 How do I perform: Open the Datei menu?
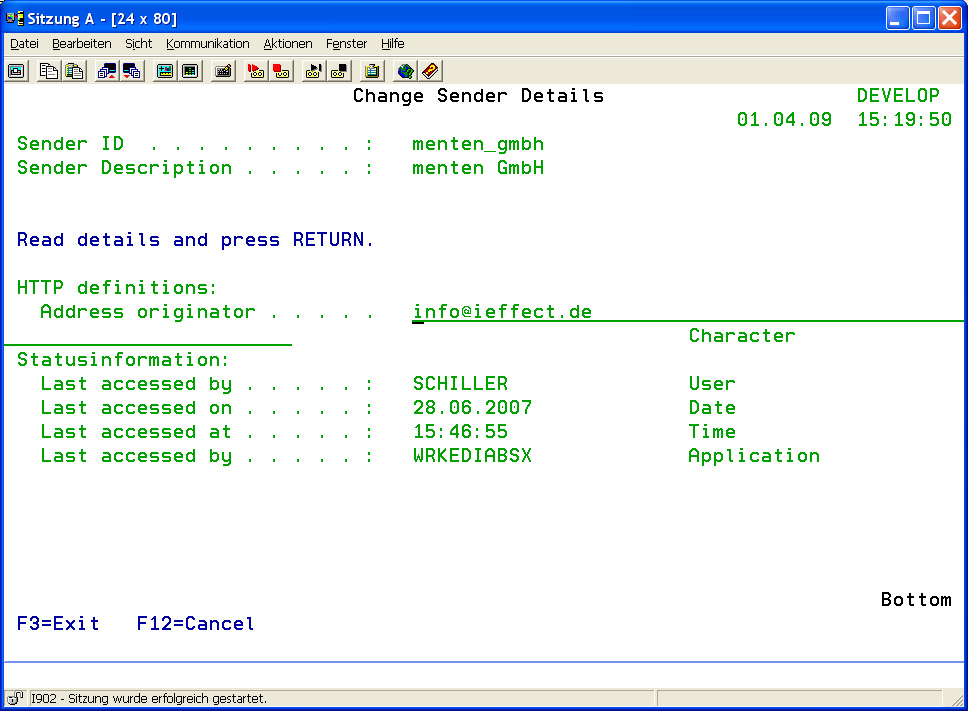pyautogui.click(x=24, y=44)
